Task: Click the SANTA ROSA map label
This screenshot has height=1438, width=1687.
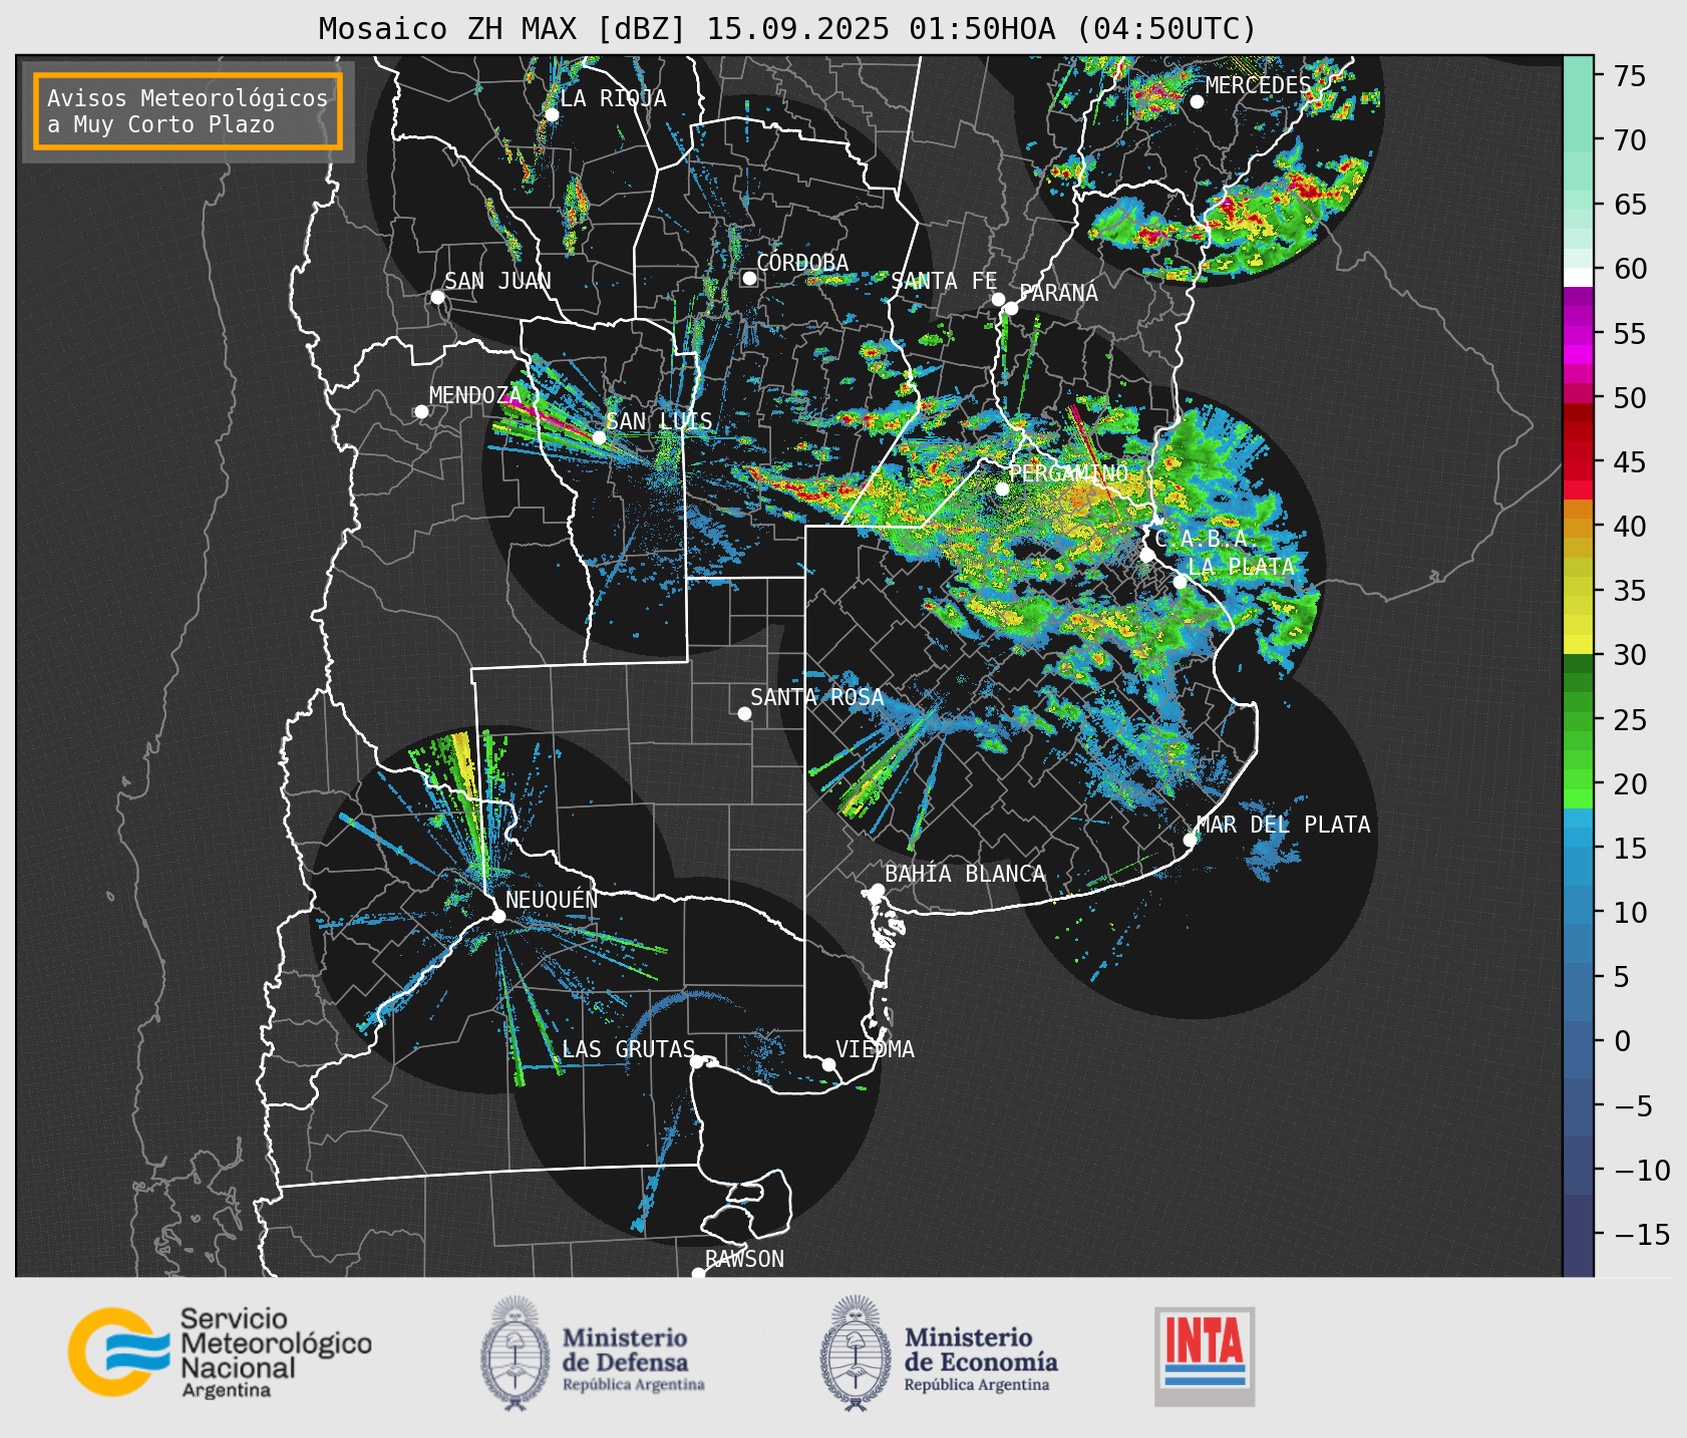Action: click(x=817, y=697)
